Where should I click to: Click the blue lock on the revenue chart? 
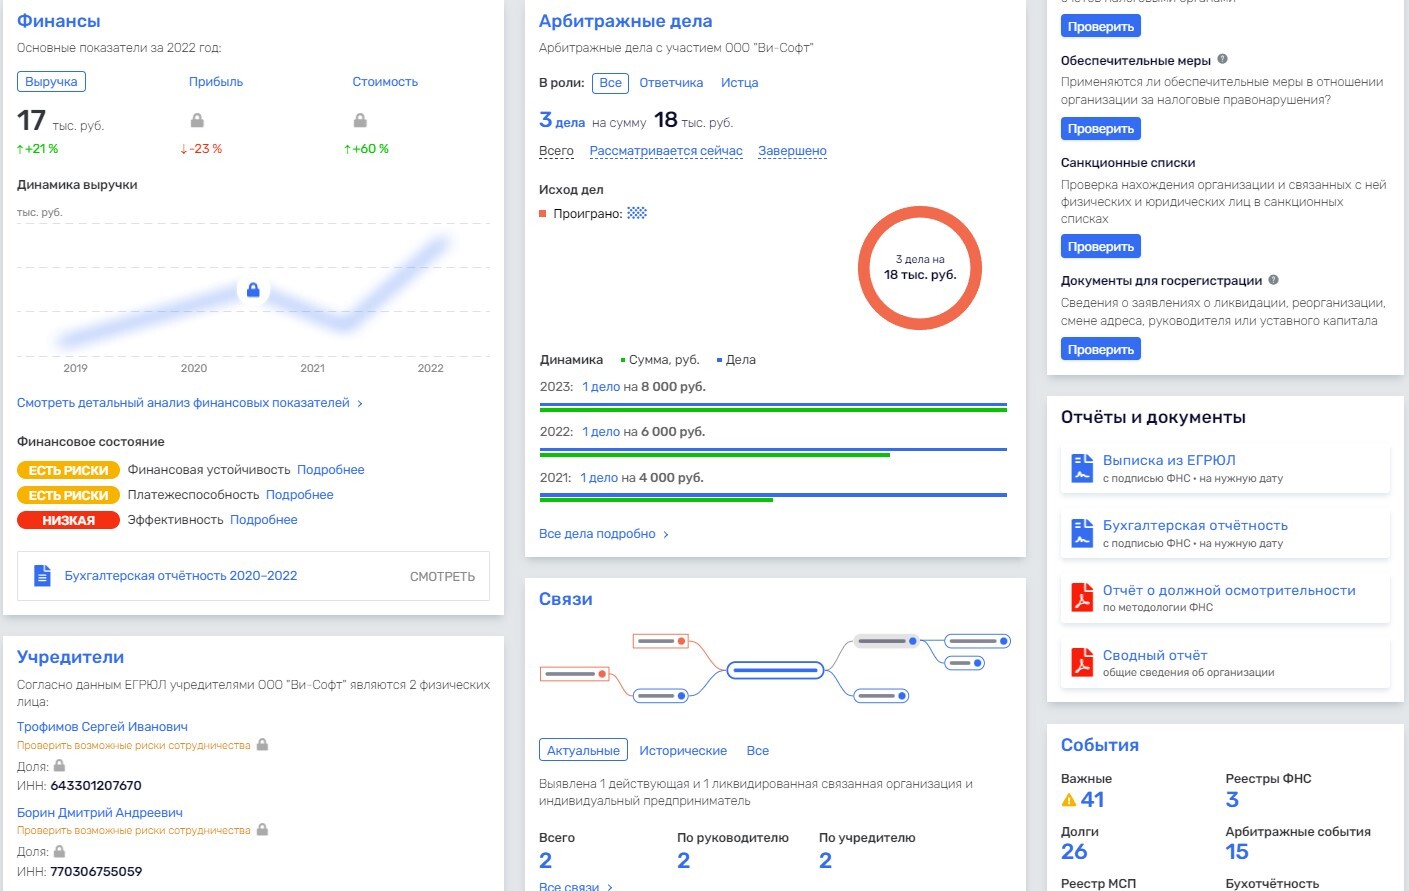pos(253,290)
